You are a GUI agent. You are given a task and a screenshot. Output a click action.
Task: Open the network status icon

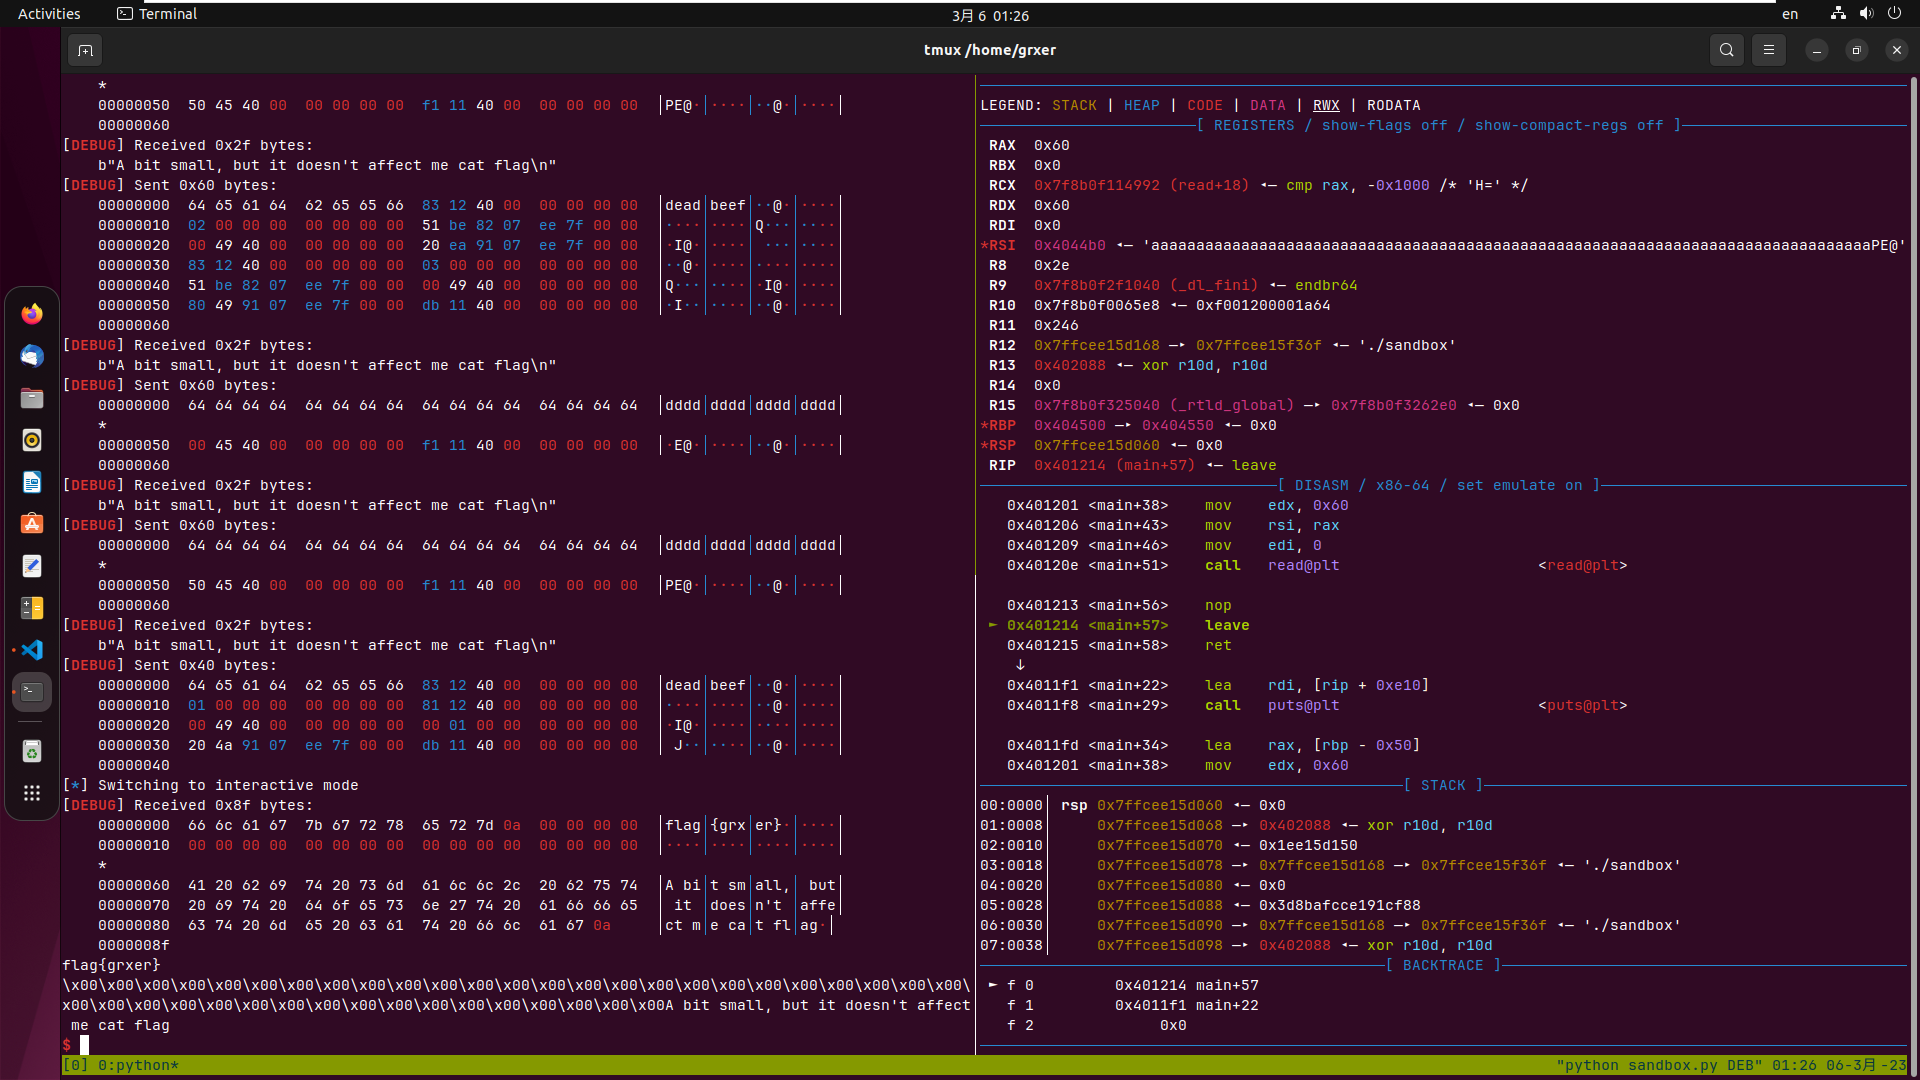pyautogui.click(x=1838, y=14)
